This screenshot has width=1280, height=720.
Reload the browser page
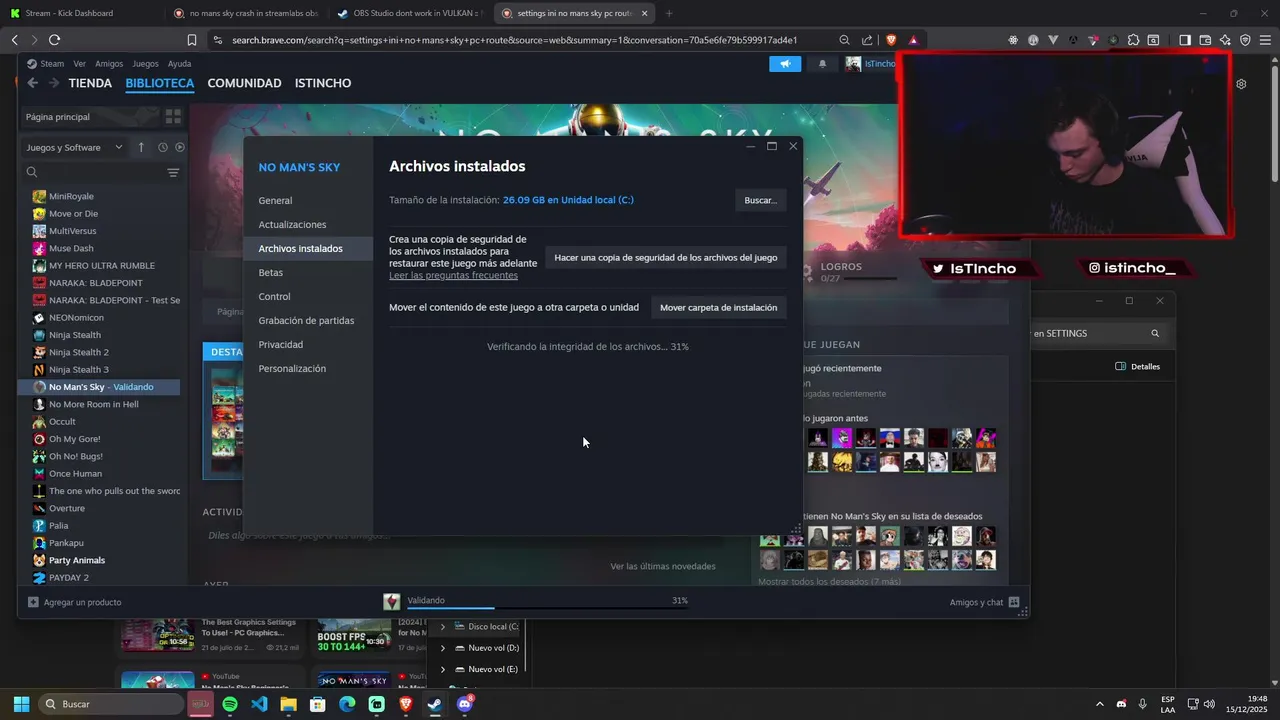[x=54, y=40]
